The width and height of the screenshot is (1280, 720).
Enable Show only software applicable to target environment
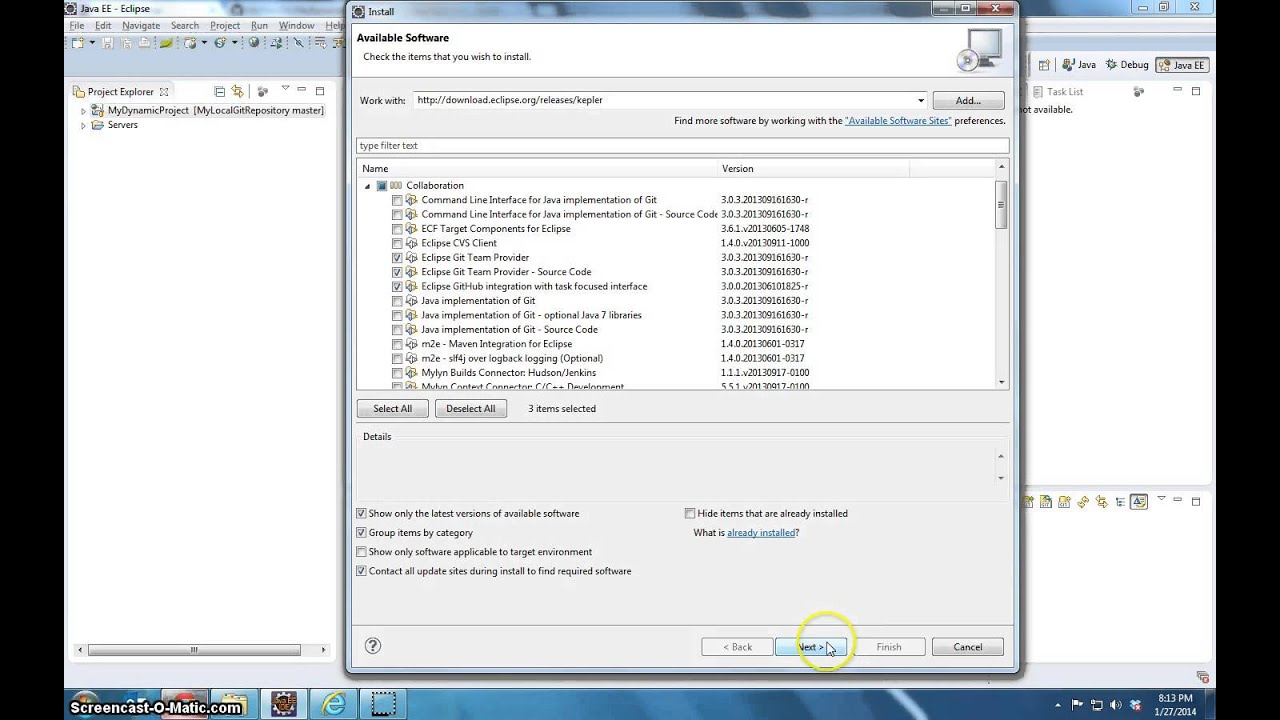coord(362,552)
